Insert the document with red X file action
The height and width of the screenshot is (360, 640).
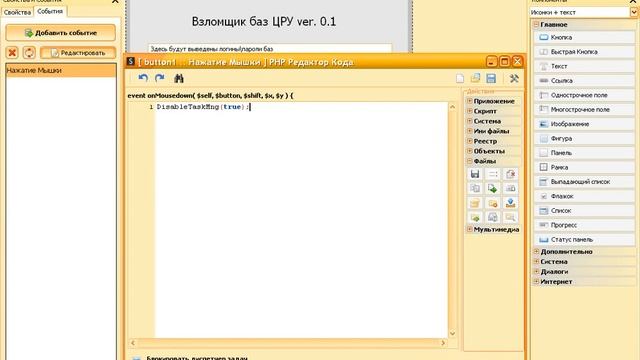510,174
